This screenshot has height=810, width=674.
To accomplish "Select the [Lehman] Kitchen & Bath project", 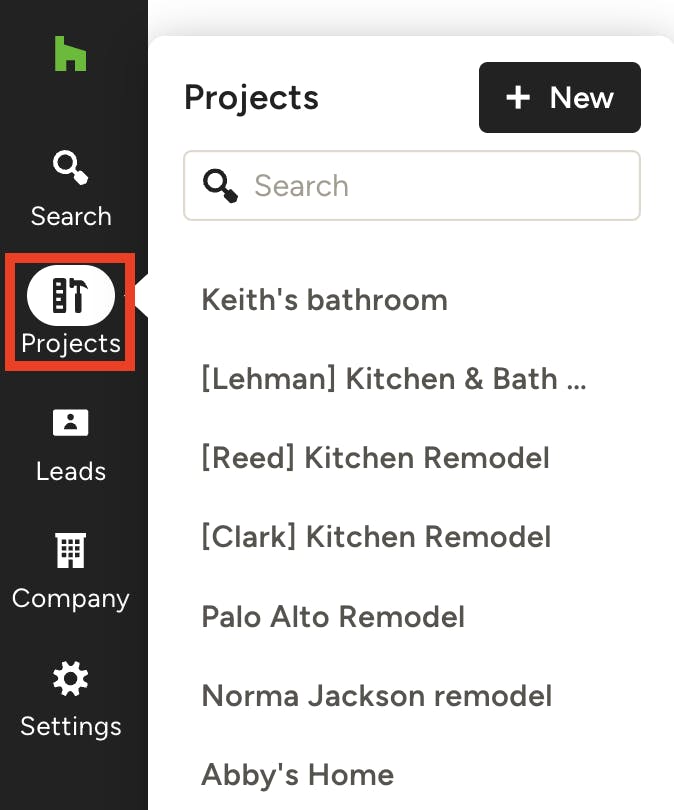I will (x=394, y=379).
